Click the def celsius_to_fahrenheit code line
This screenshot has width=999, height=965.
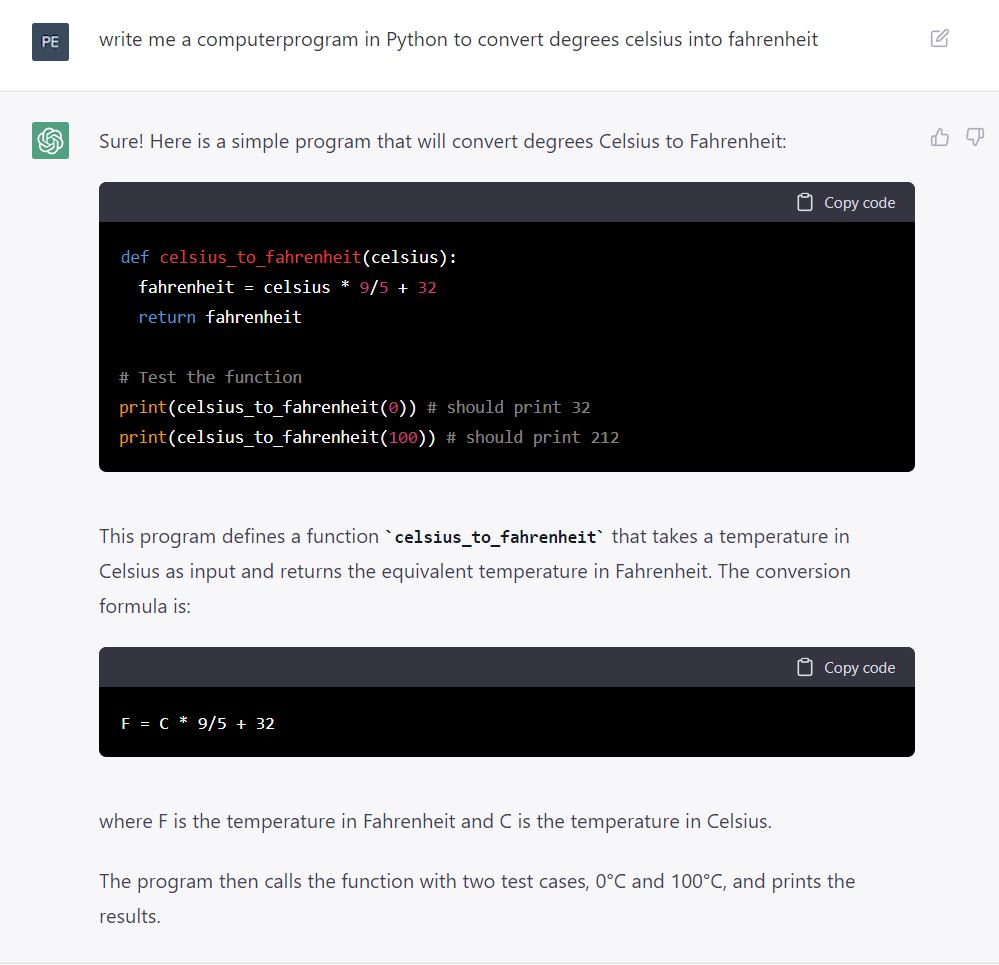(x=289, y=257)
